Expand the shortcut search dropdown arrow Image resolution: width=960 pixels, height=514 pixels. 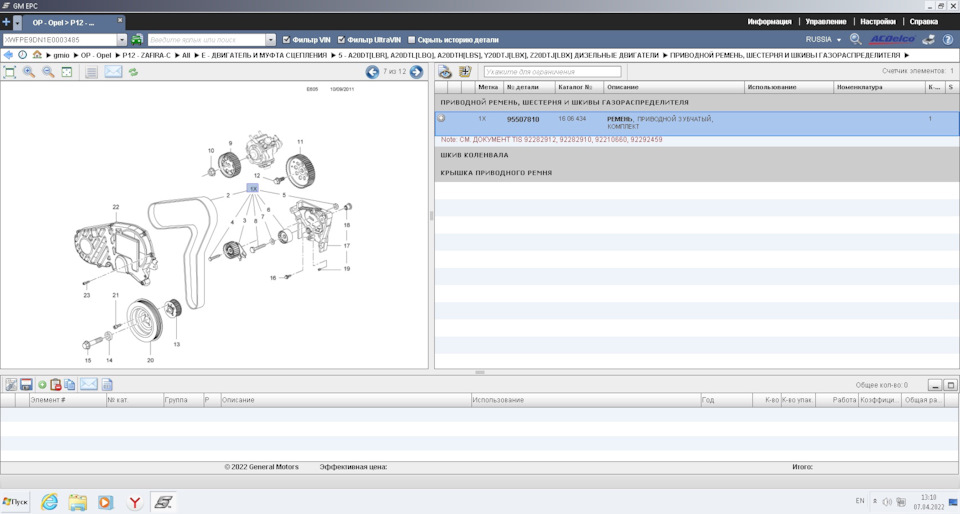(270, 40)
